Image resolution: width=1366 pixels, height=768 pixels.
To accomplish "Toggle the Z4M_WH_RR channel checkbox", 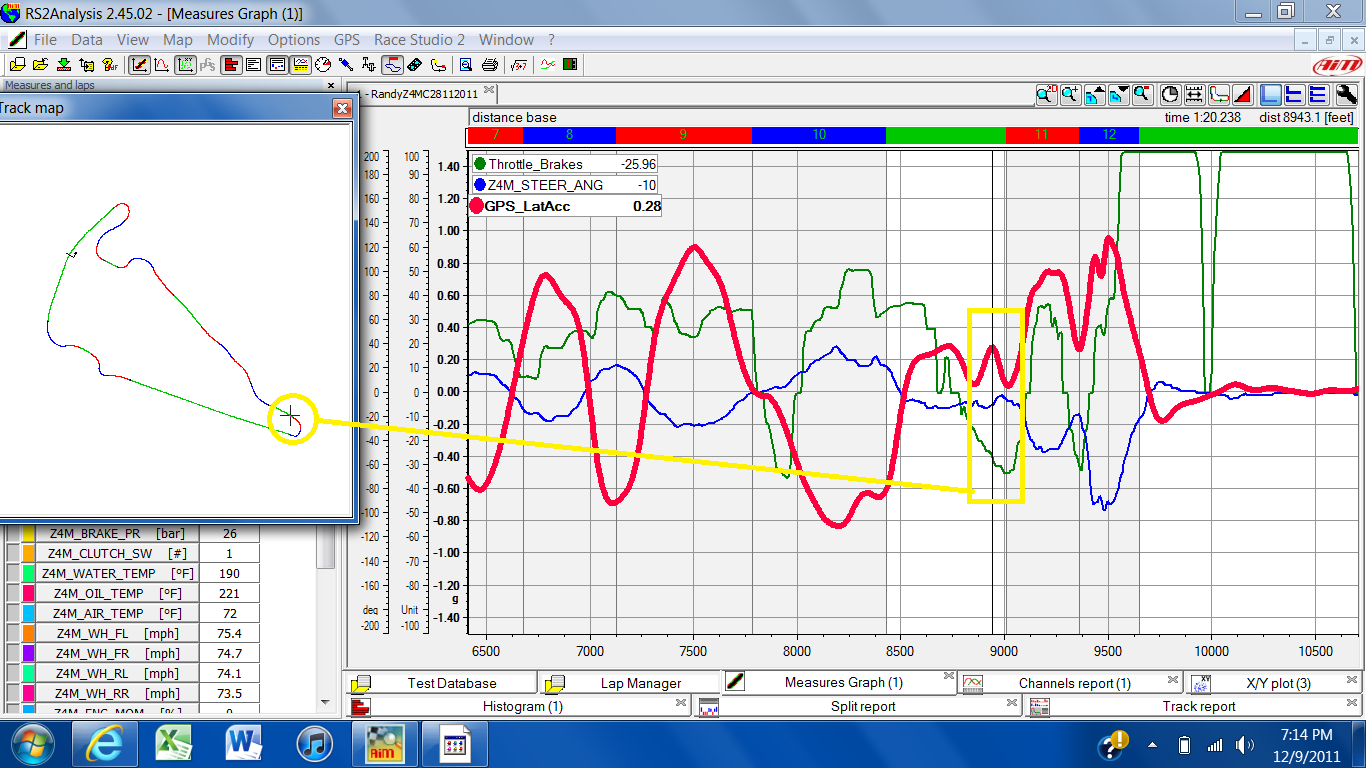I will [13, 694].
